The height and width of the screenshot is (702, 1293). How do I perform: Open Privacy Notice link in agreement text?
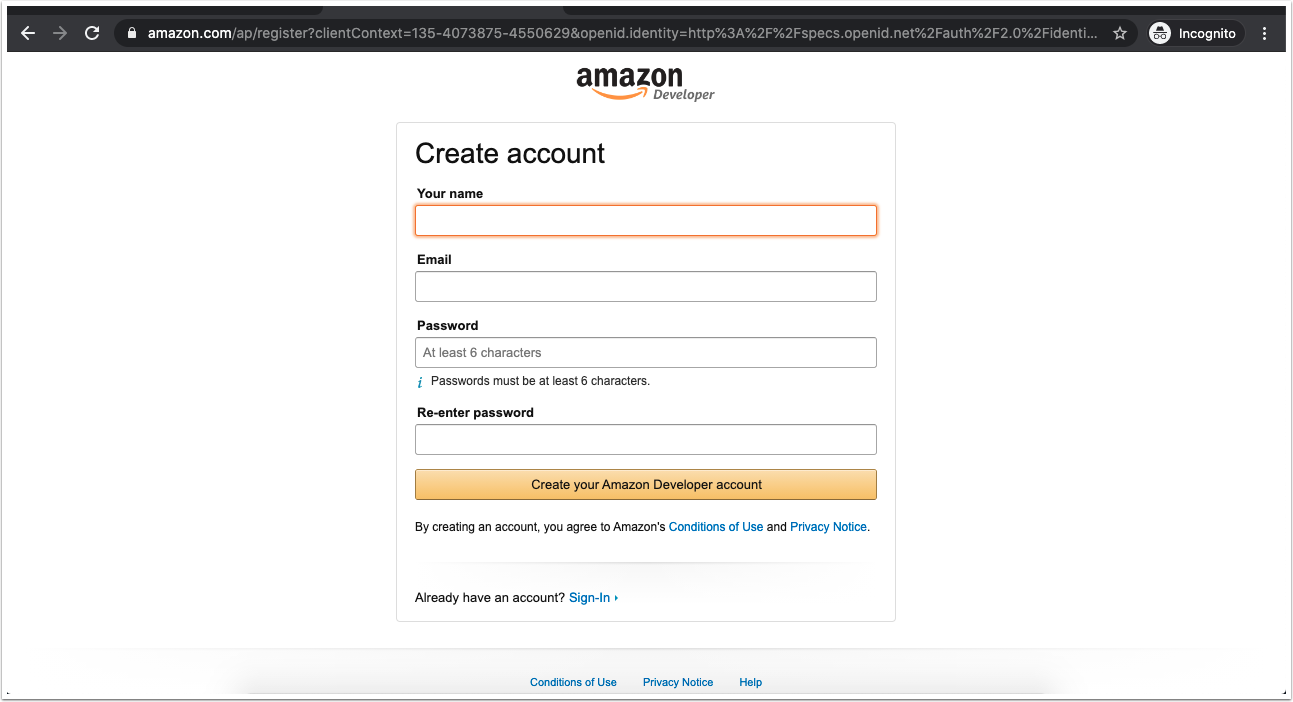(828, 527)
